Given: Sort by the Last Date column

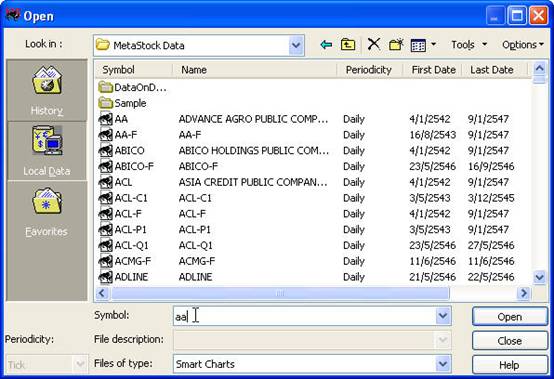Looking at the screenshot, I should click(494, 70).
